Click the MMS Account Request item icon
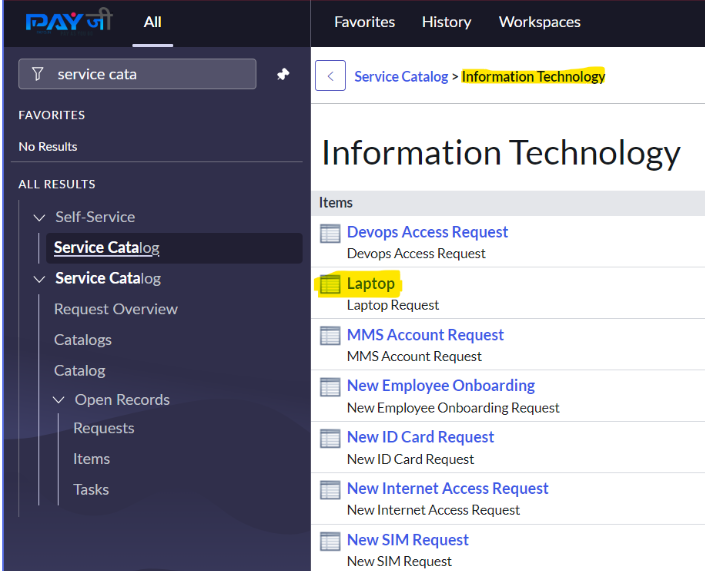 pos(330,336)
